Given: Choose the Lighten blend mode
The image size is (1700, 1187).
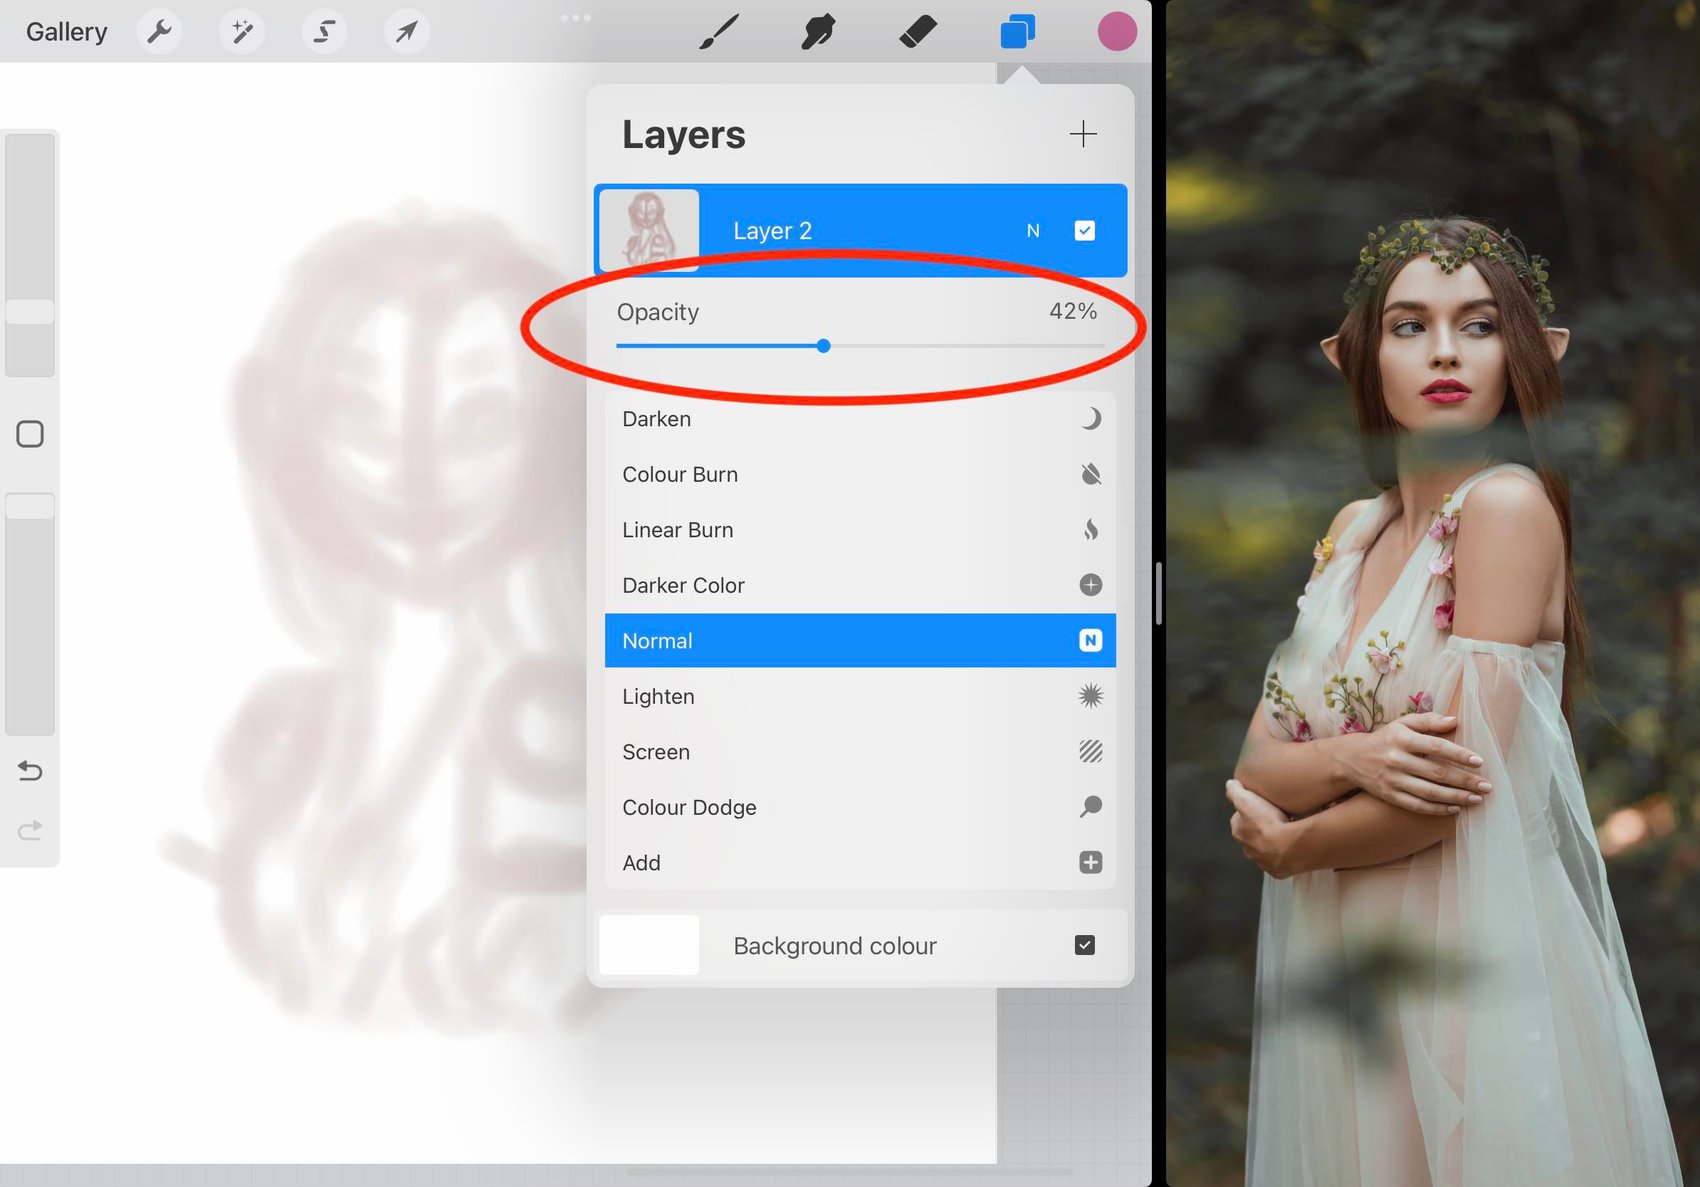Looking at the screenshot, I should [x=860, y=696].
